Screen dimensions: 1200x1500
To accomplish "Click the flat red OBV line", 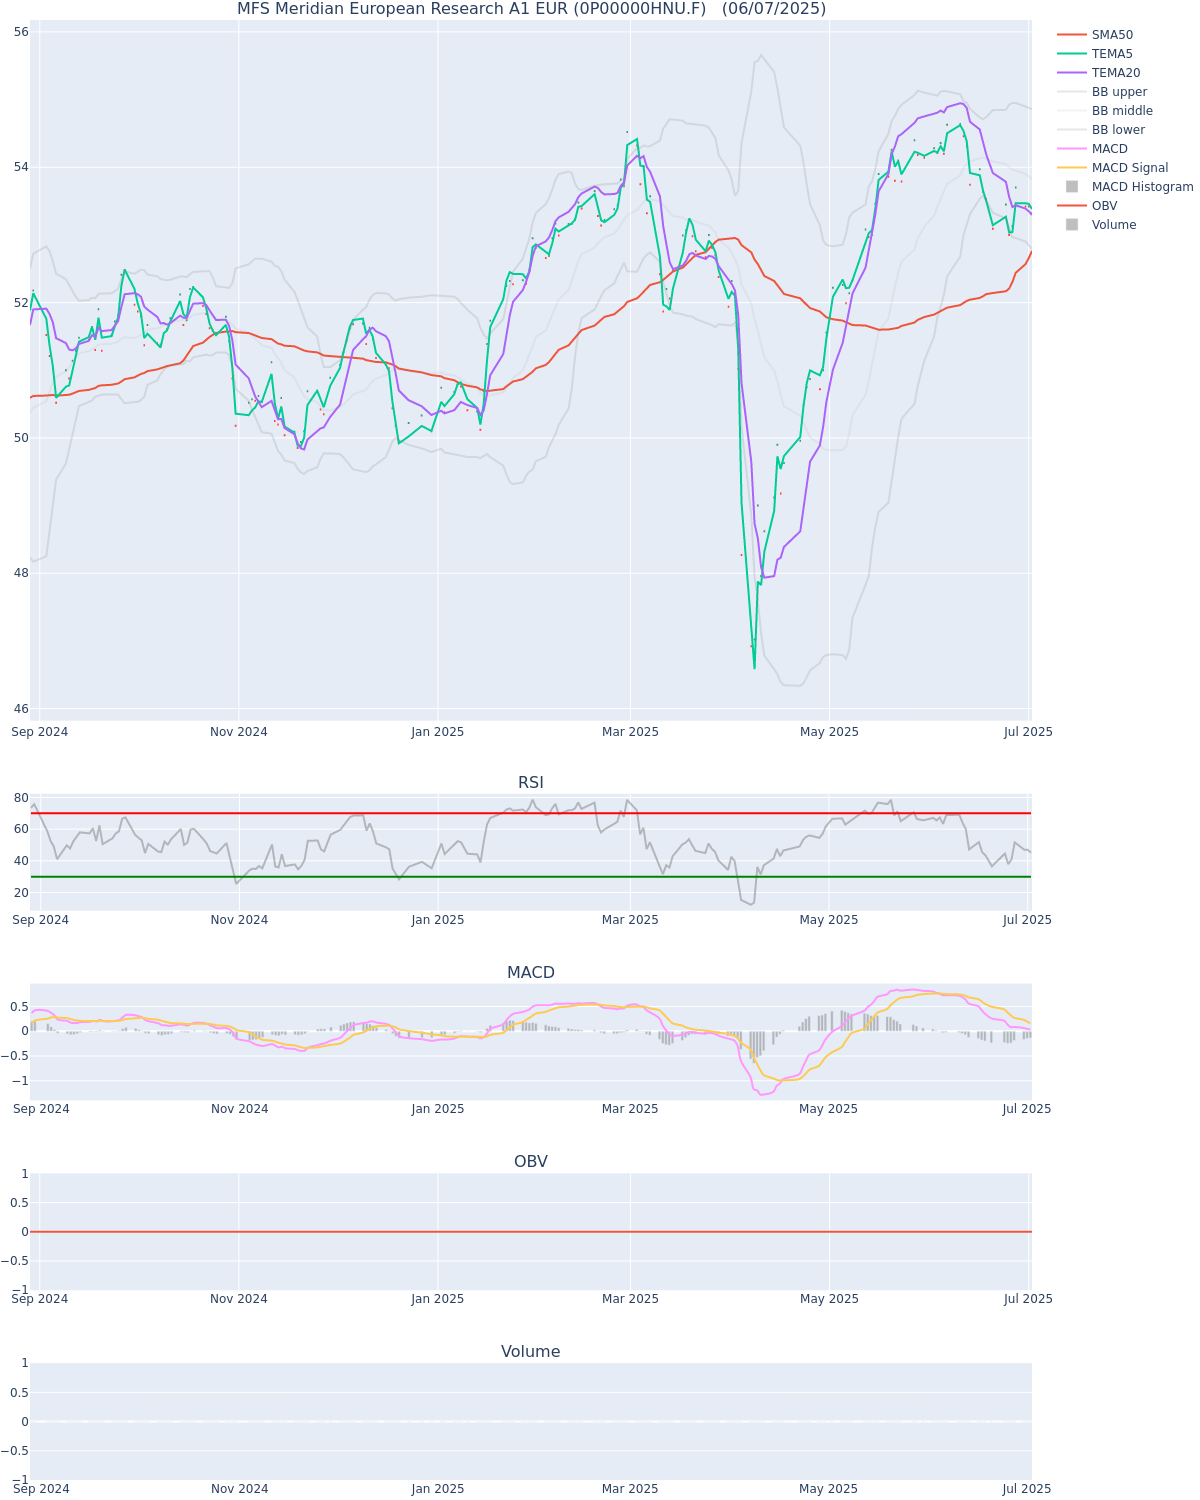I will (531, 1232).
